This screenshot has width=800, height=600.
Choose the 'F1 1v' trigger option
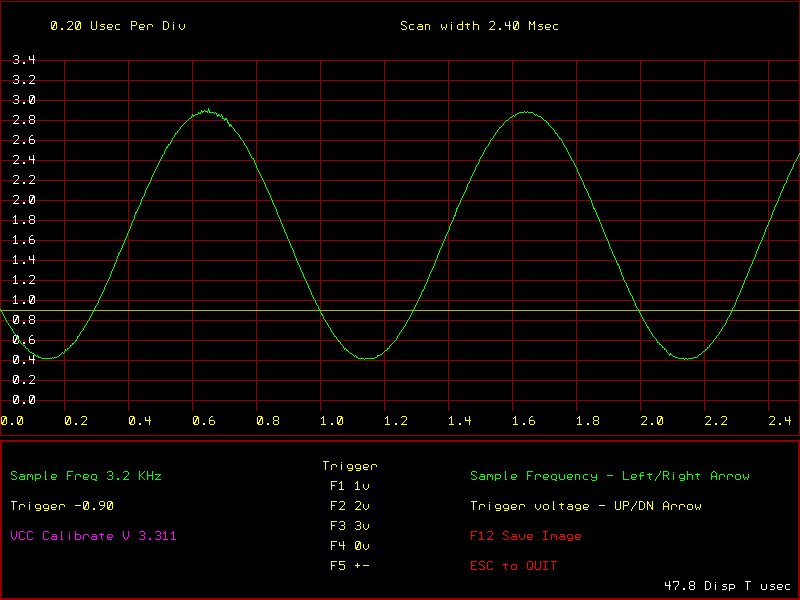point(349,486)
